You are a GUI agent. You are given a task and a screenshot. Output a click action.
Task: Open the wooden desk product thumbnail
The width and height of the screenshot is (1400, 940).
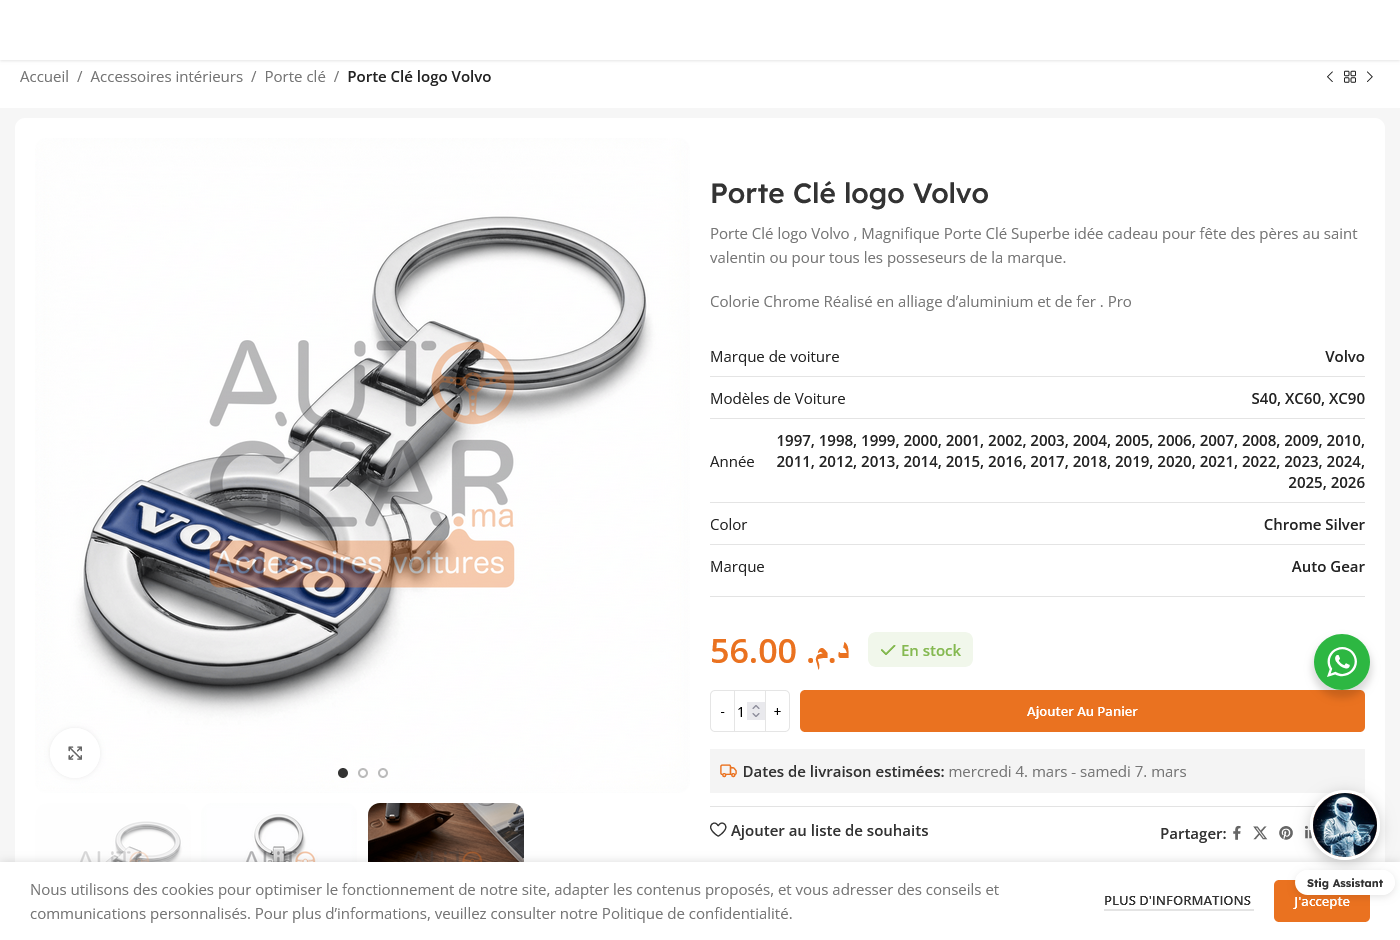pos(446,833)
